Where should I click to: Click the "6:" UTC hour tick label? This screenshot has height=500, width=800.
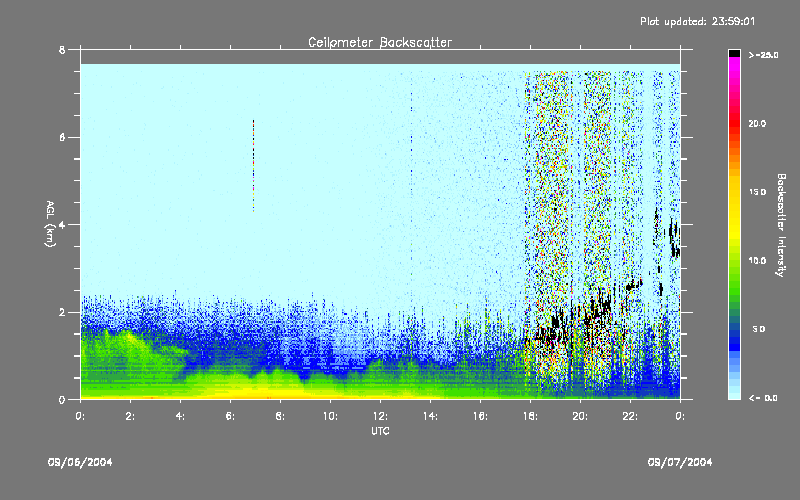coord(230,416)
